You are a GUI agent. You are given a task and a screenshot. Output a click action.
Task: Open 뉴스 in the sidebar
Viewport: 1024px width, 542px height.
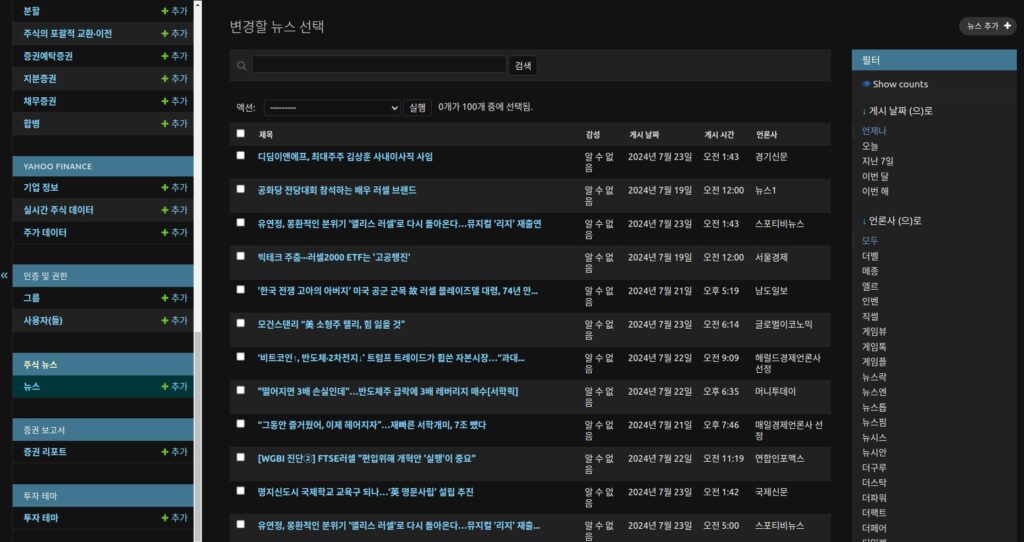click(31, 387)
